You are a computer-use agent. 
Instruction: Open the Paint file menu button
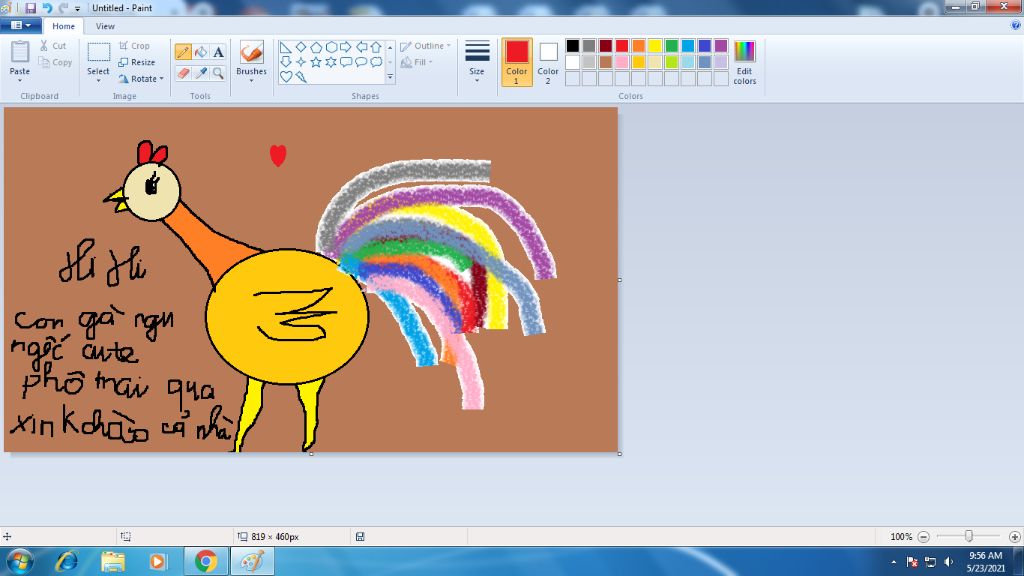point(20,26)
